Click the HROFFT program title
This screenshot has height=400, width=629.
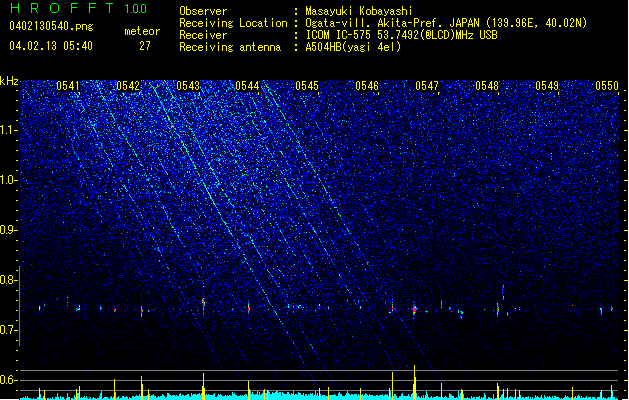[62, 8]
